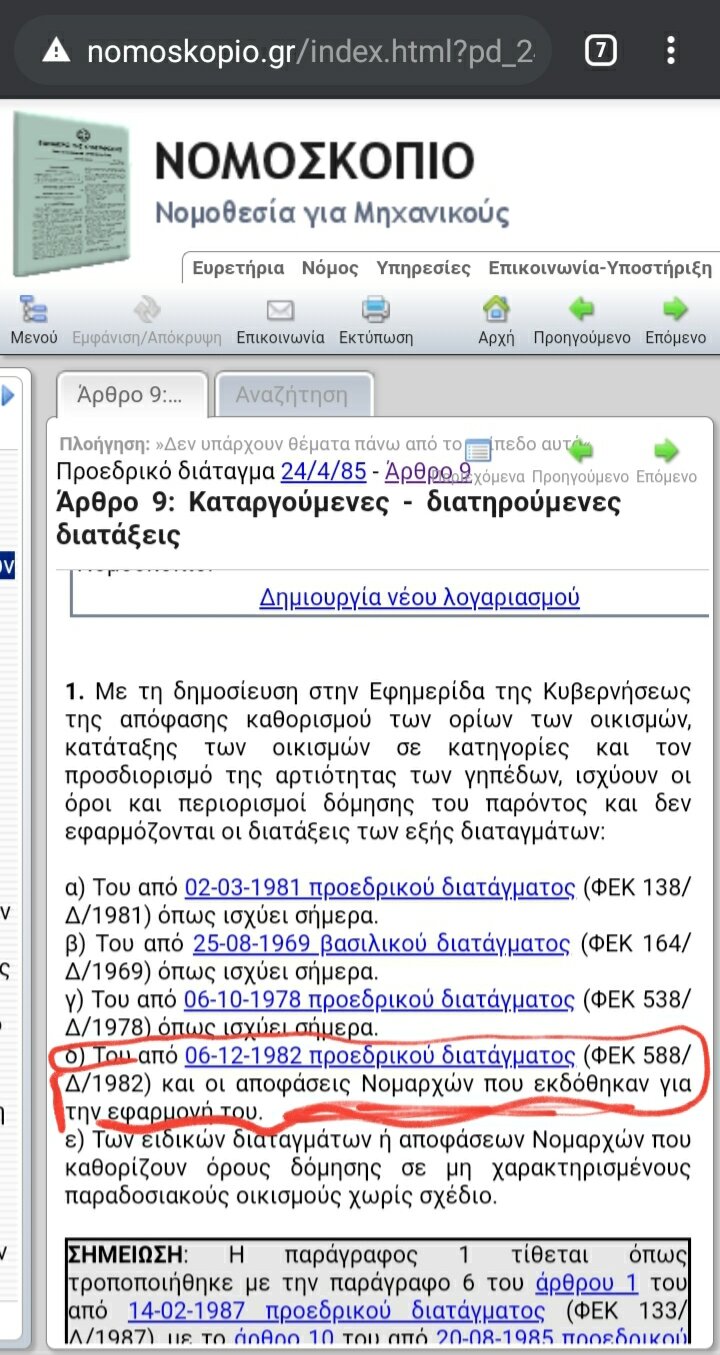This screenshot has width=720, height=1355.
Task: Open the 25-08-1969 βασιλικού διατάγματος link
Action: click(381, 943)
